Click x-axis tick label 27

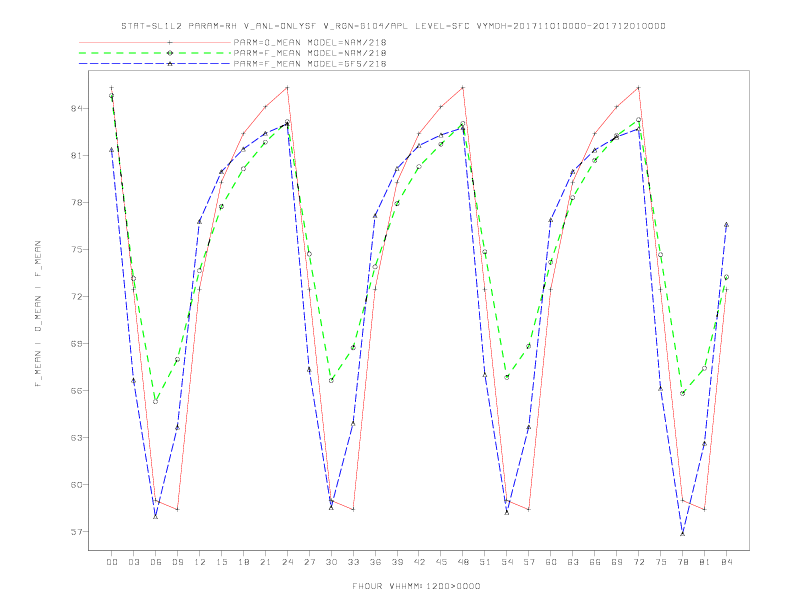[x=309, y=562]
